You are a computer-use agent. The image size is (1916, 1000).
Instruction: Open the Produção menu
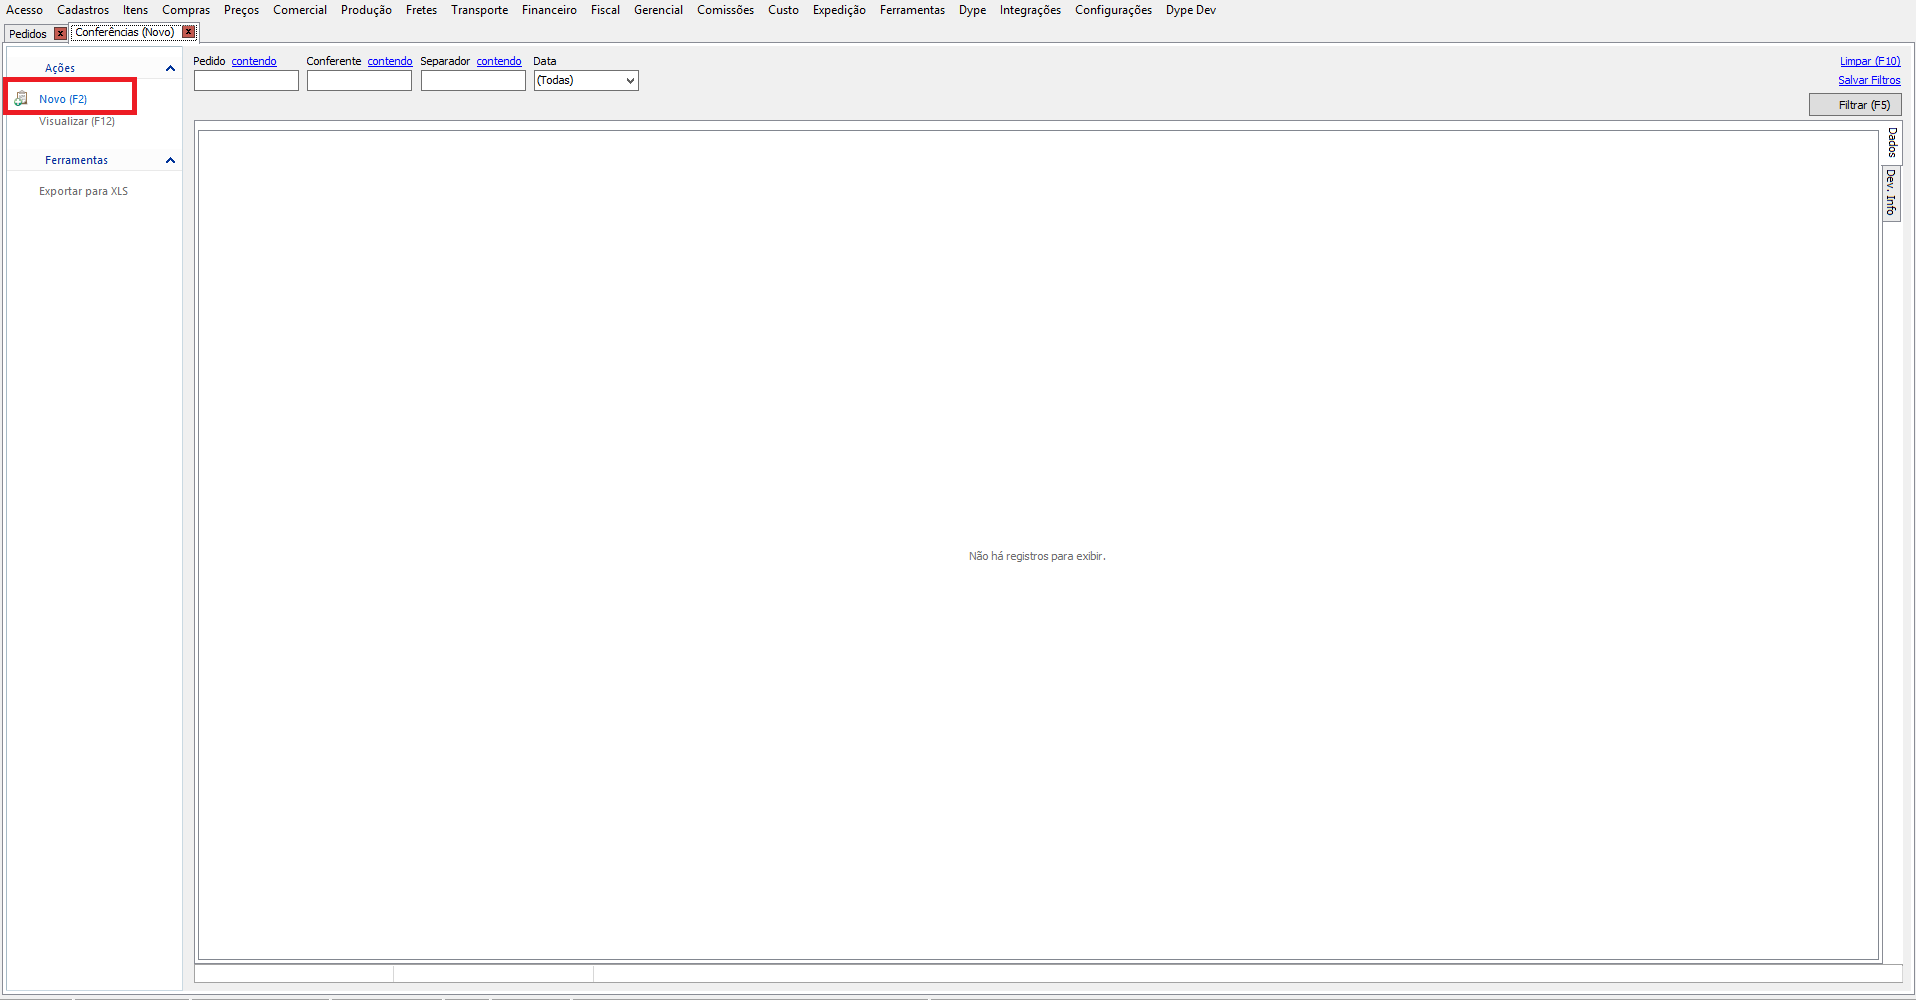366,10
